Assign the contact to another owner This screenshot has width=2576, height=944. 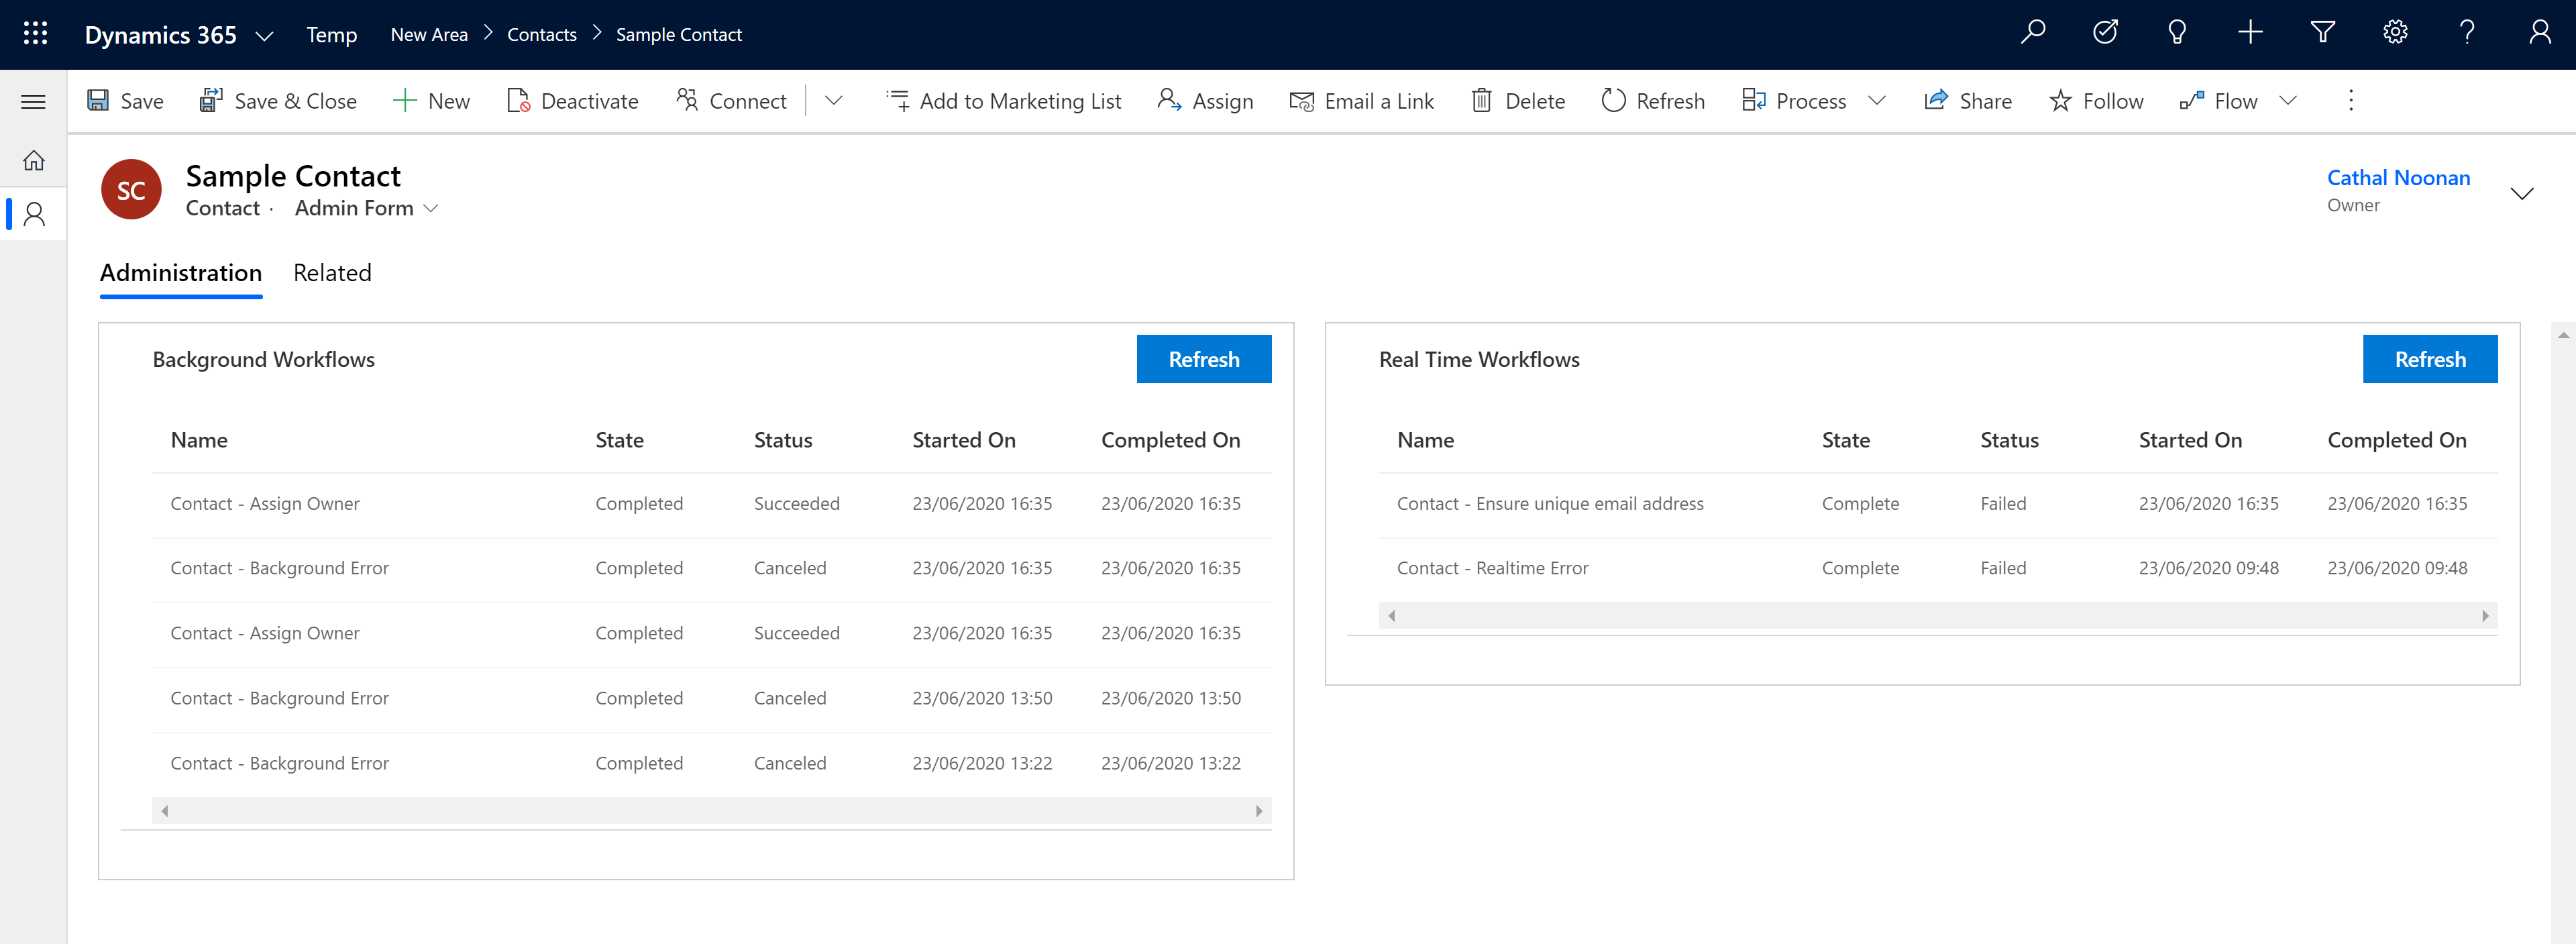click(1205, 101)
